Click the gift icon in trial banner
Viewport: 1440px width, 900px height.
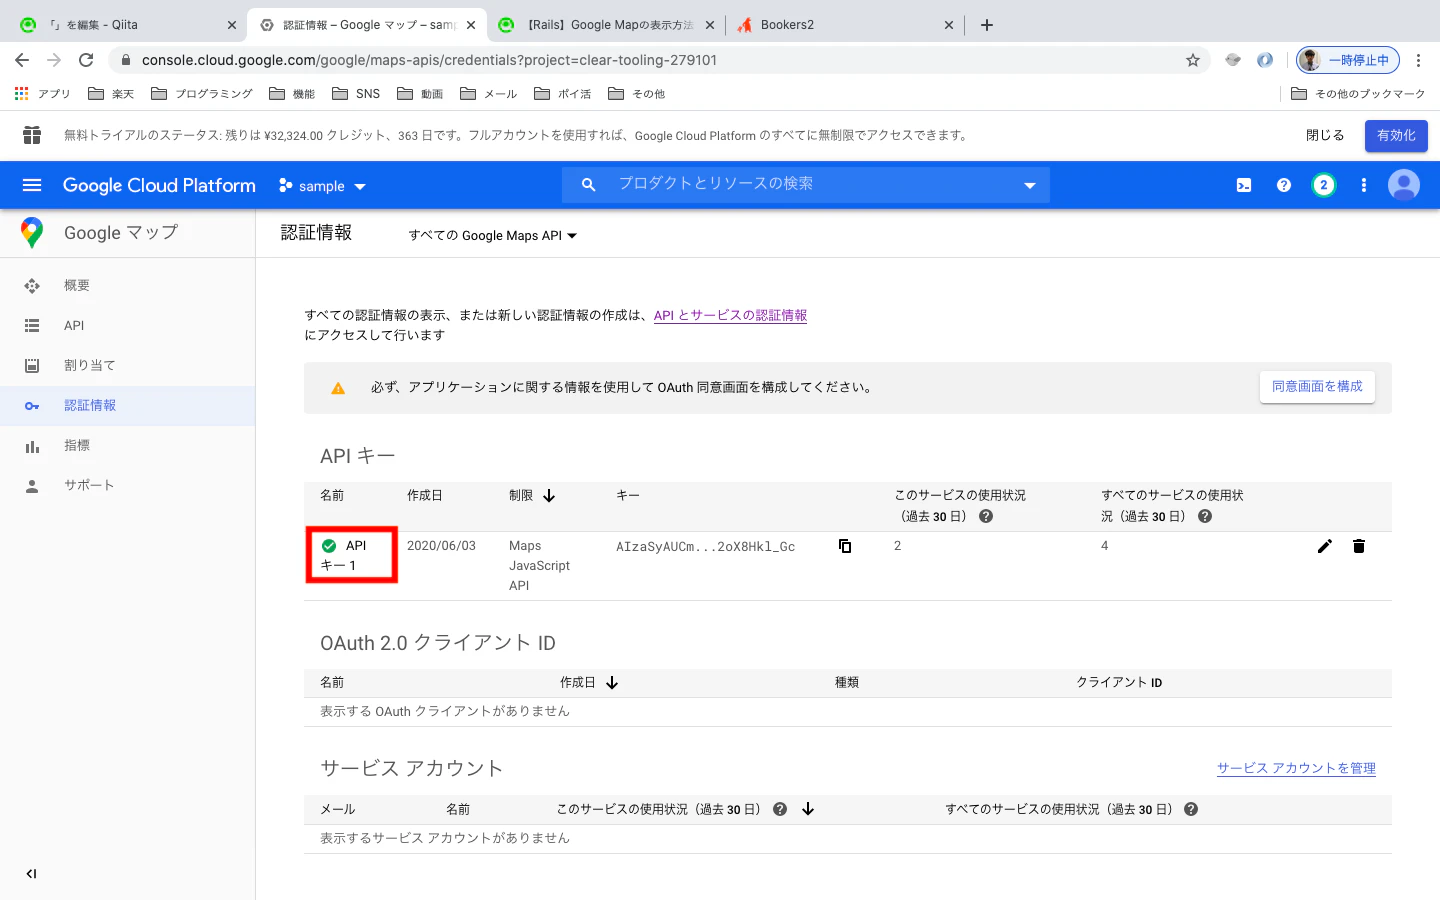32,135
